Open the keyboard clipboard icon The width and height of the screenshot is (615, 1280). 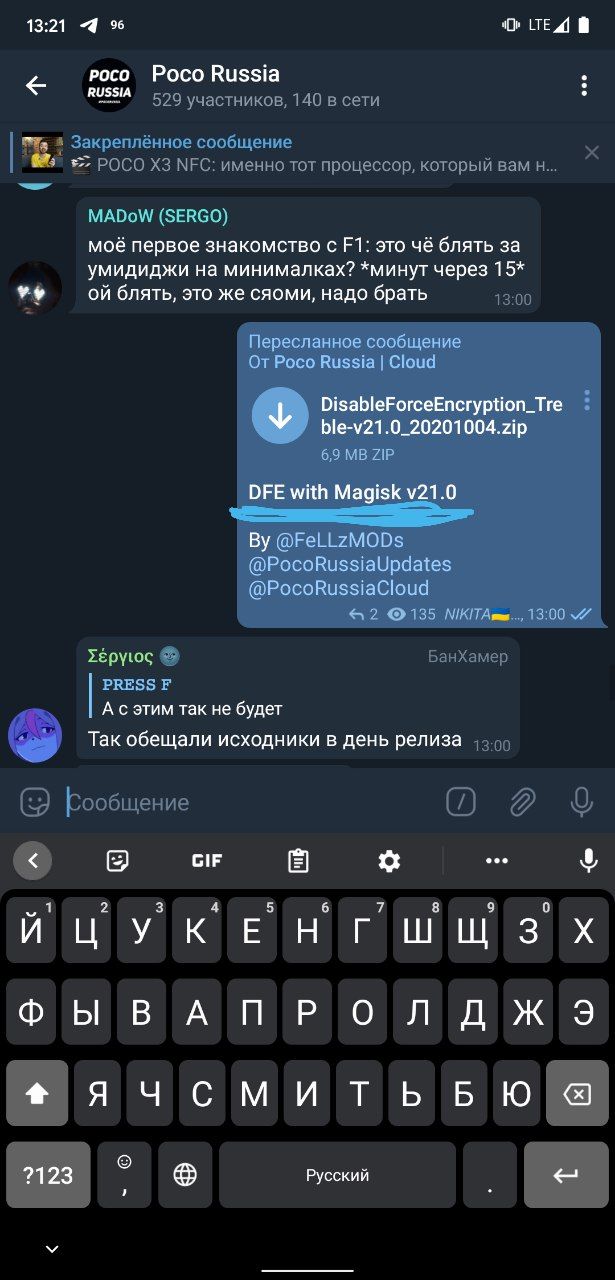click(x=298, y=860)
